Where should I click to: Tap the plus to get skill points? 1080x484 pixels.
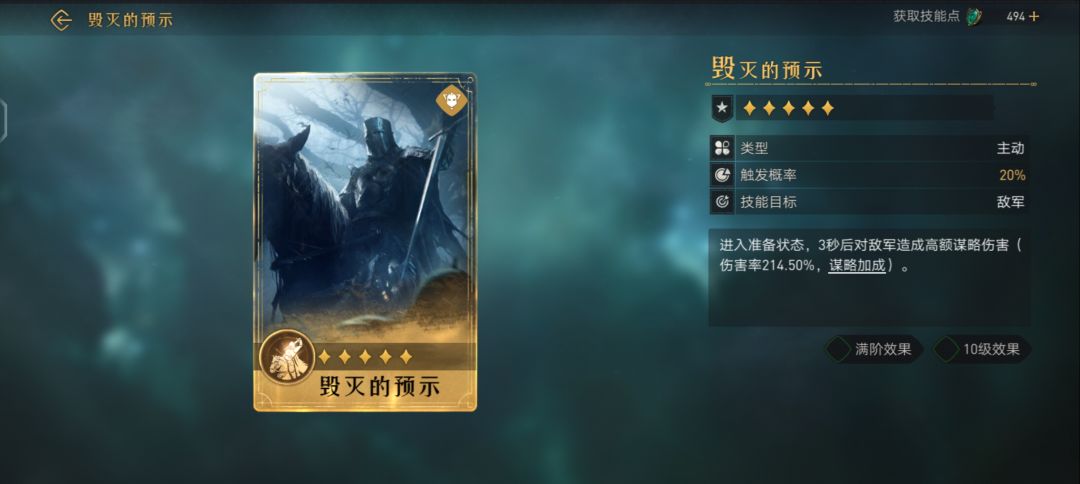coord(1034,17)
